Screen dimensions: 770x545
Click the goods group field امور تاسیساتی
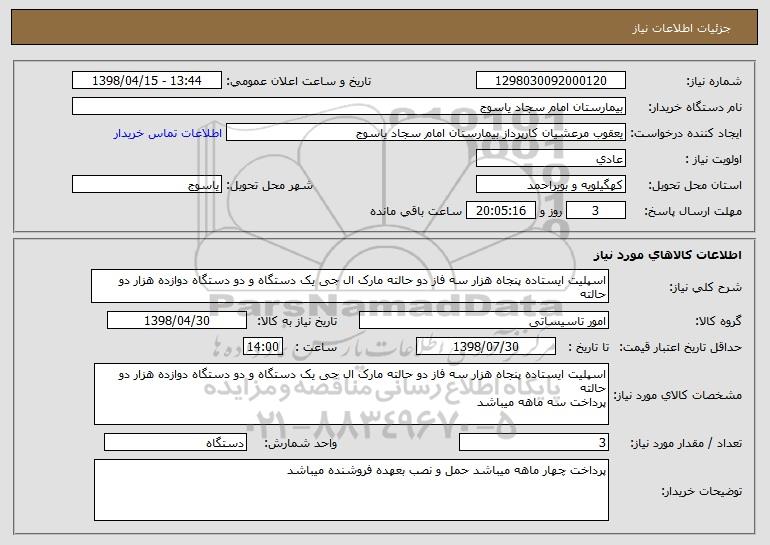point(484,321)
